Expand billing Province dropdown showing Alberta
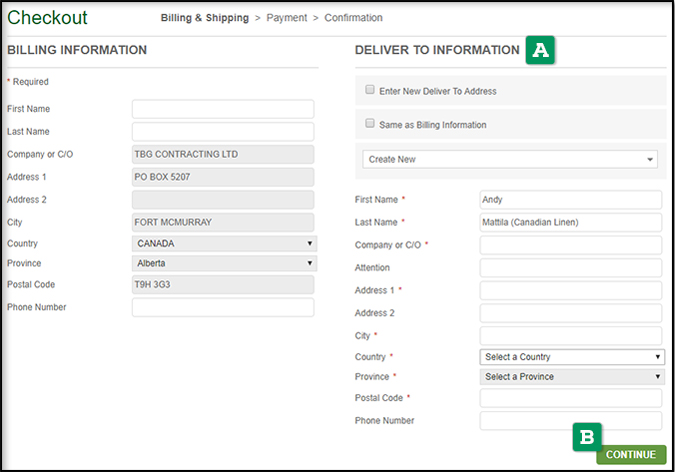This screenshot has height=472, width=675. [224, 264]
